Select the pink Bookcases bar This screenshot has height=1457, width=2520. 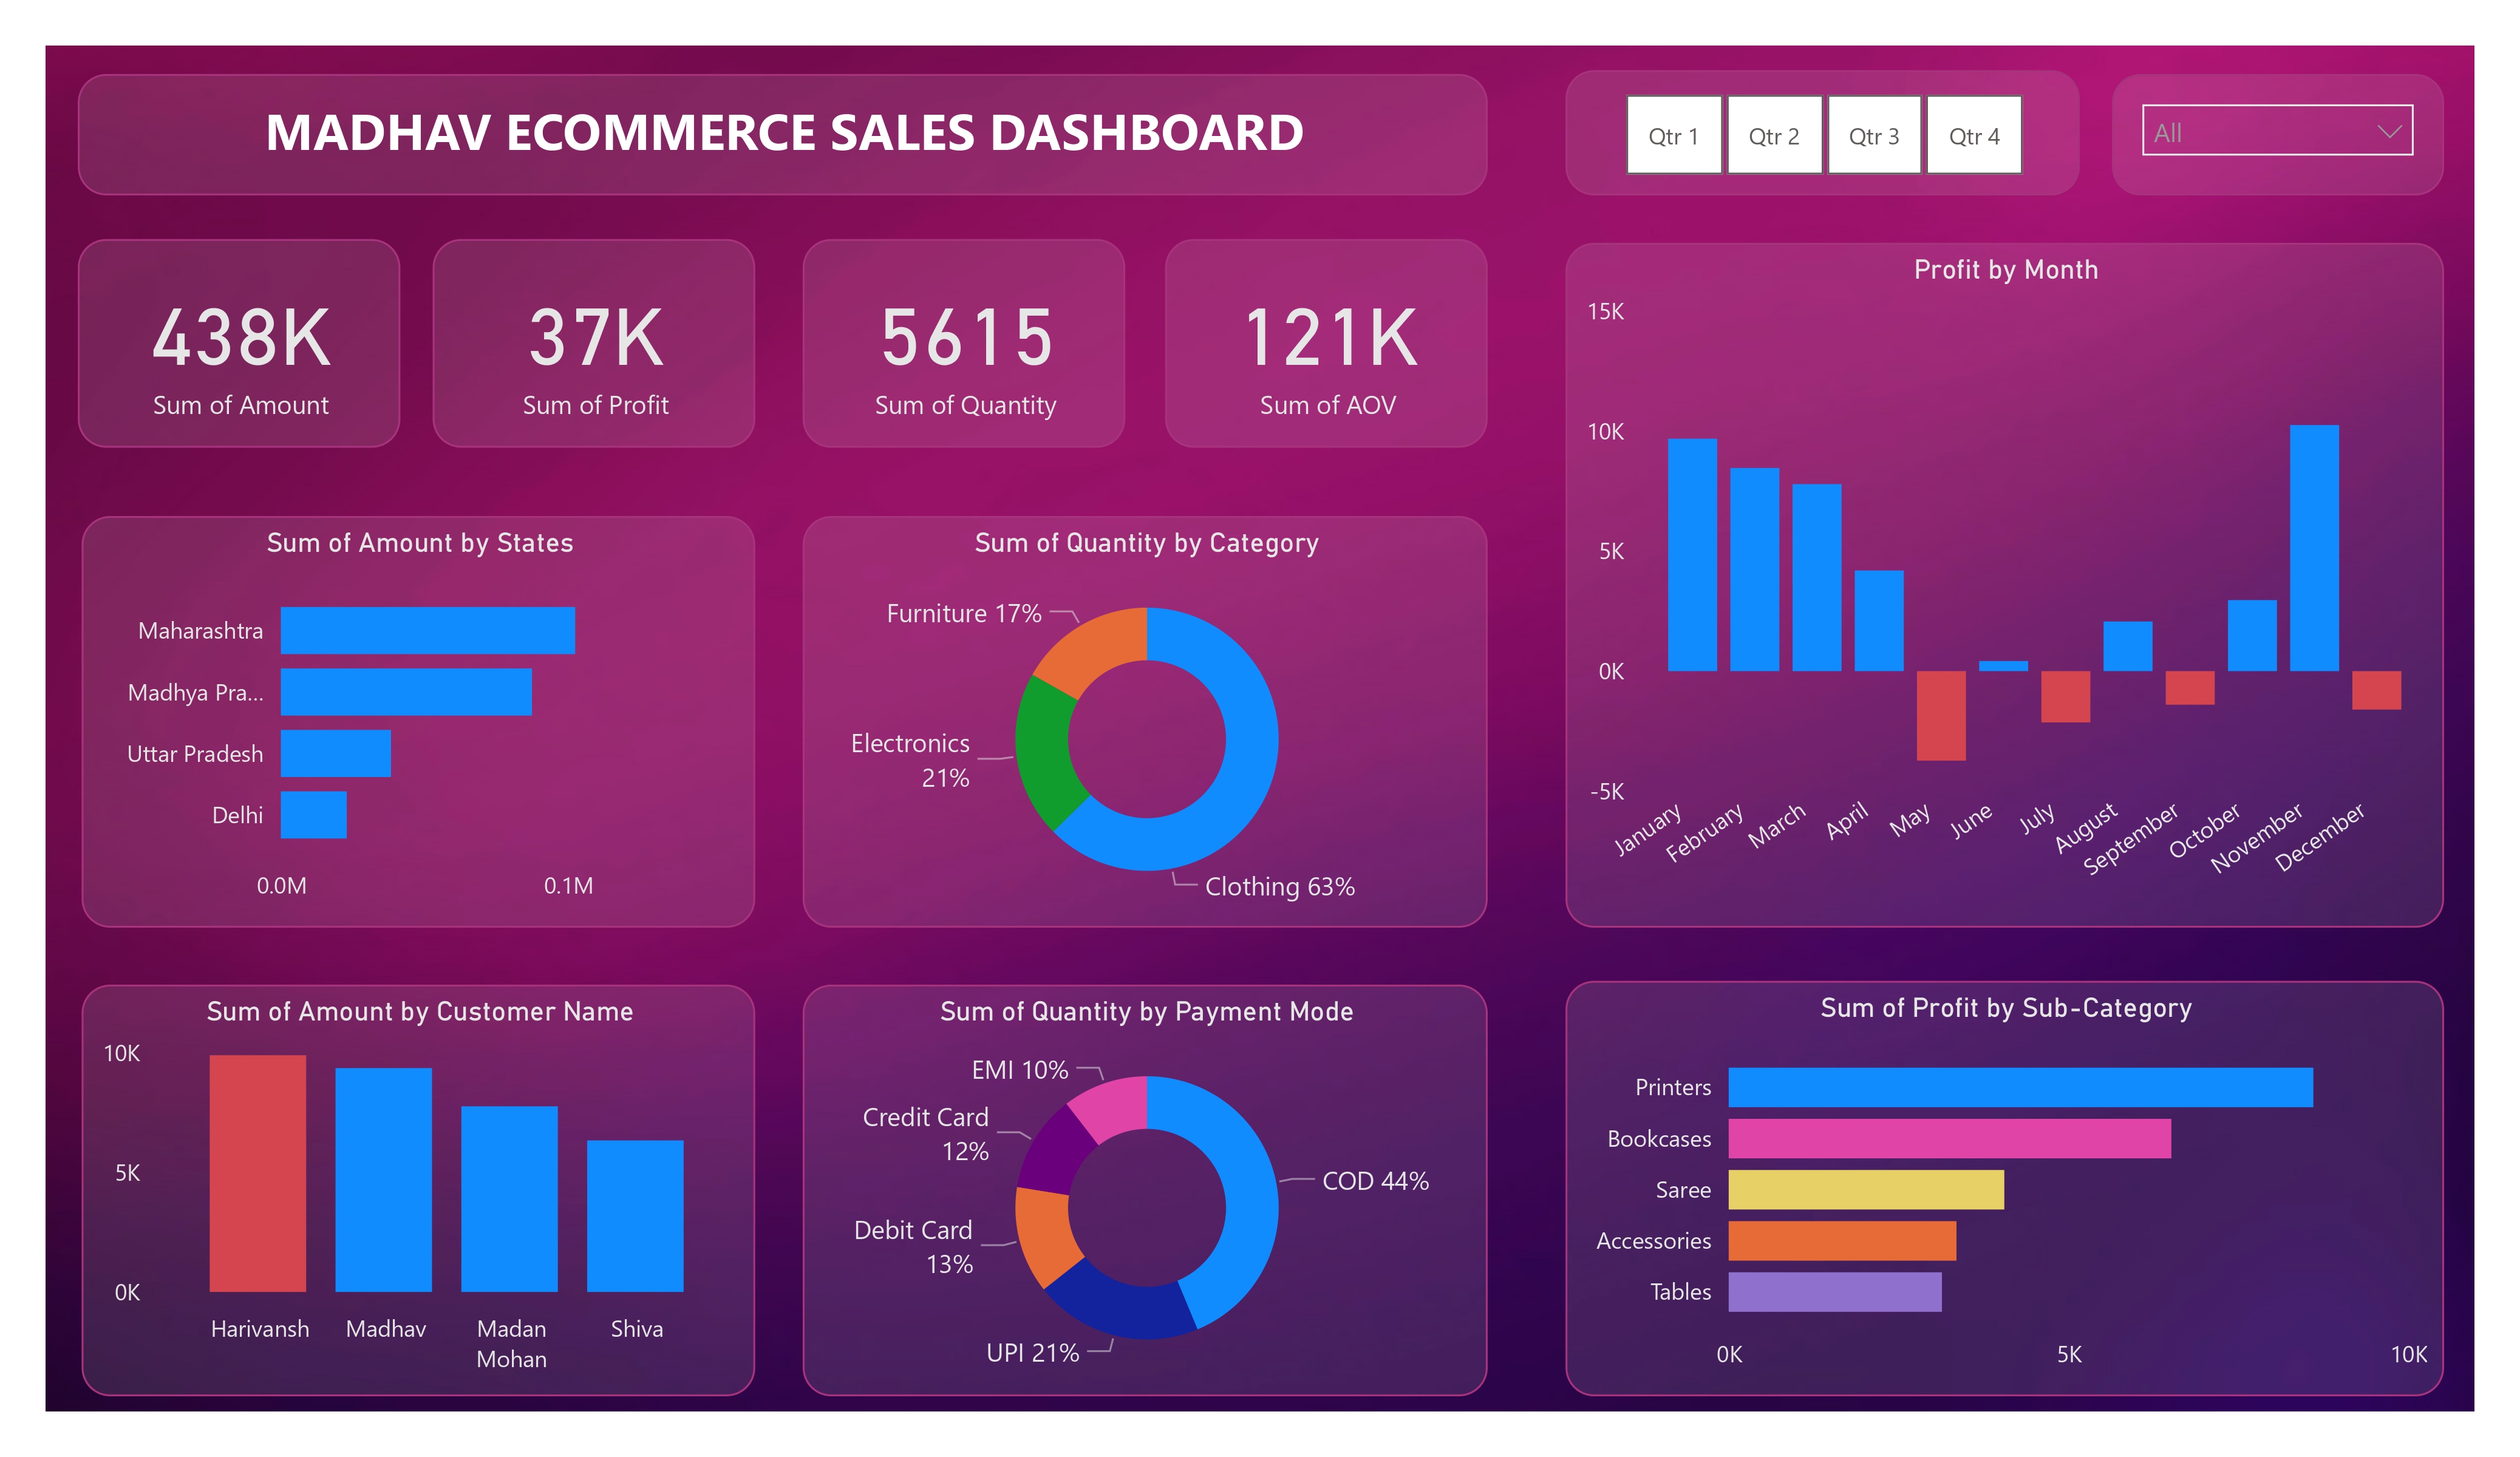tap(1950, 1138)
